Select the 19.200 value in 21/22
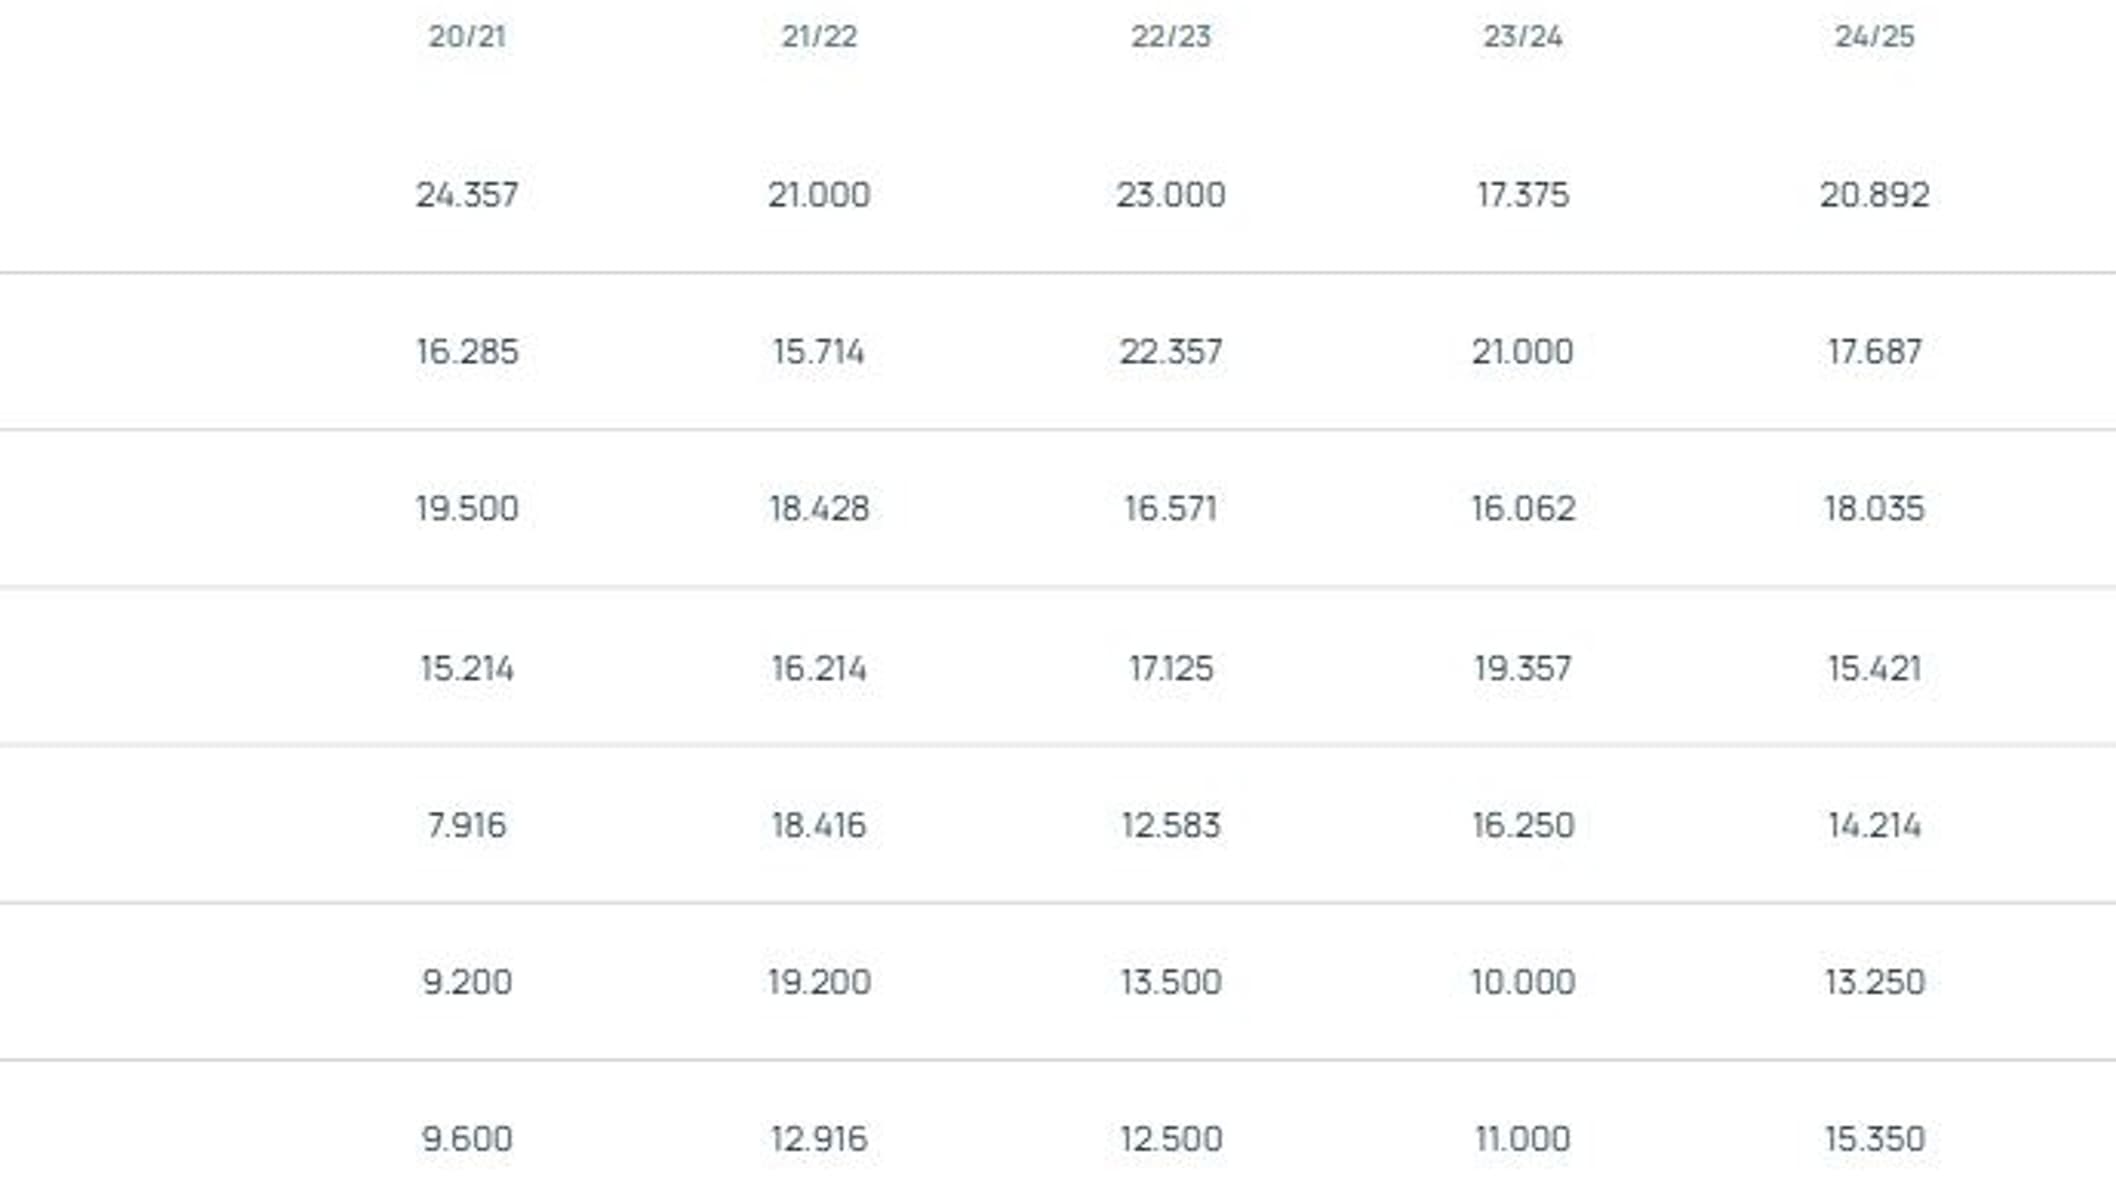 pyautogui.click(x=819, y=982)
